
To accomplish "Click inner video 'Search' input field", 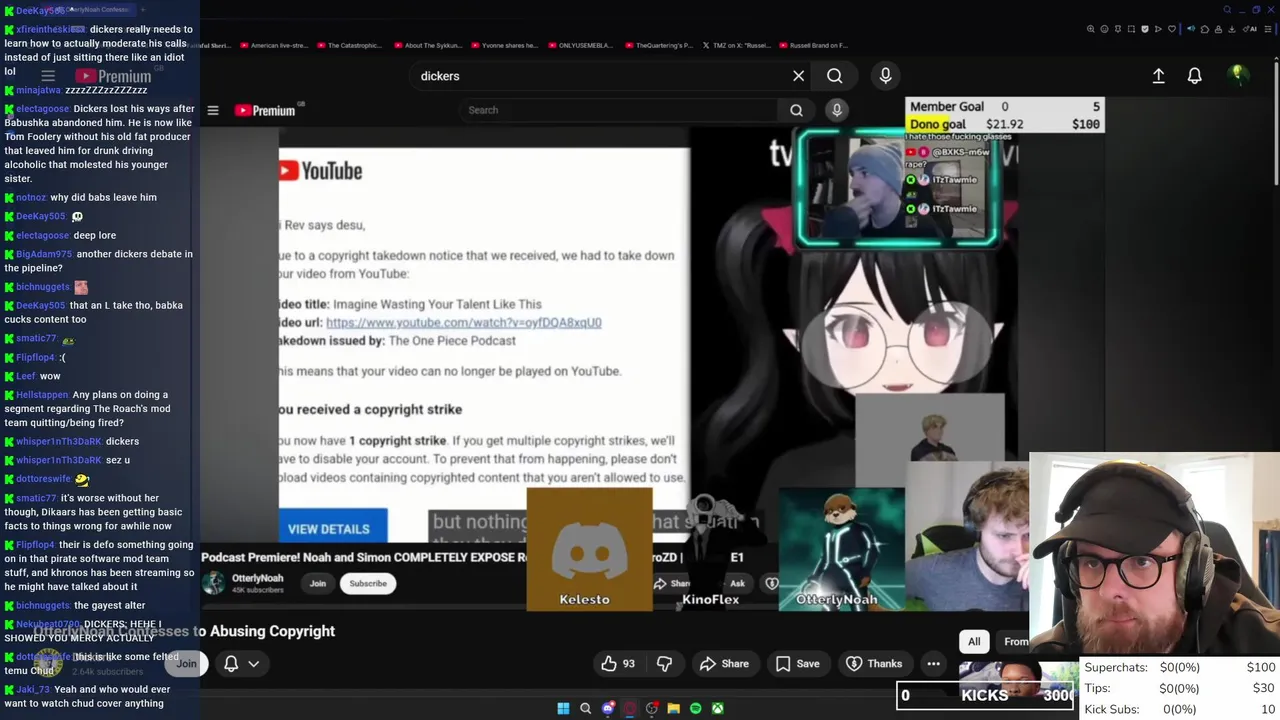I will pos(620,110).
